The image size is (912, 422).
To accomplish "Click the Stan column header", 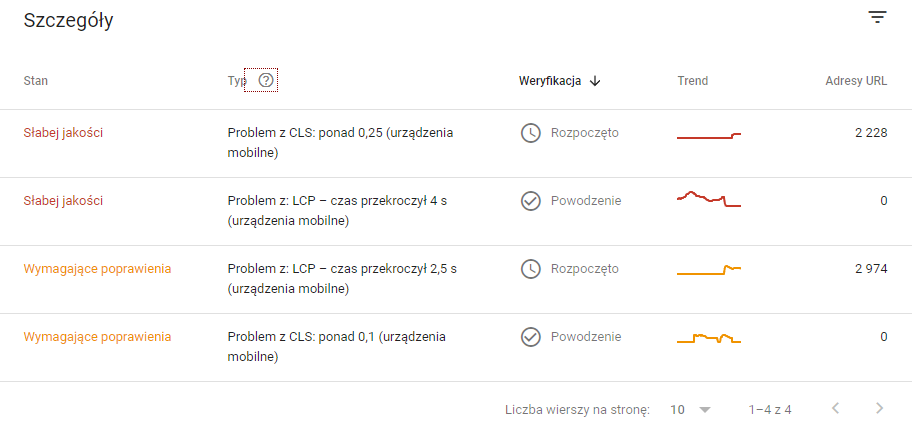I will point(36,81).
